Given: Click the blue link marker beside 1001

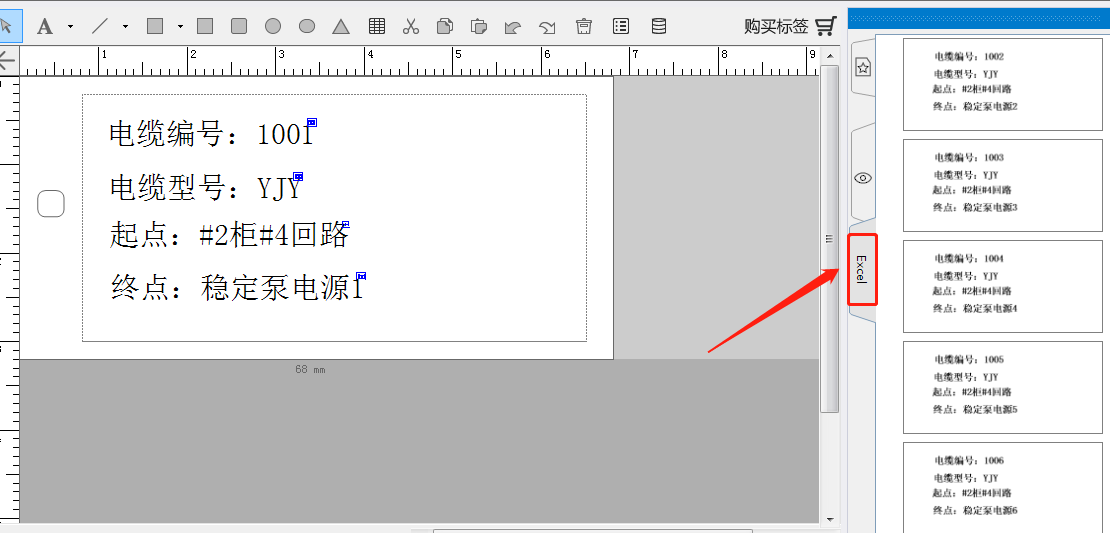Looking at the screenshot, I should pos(312,122).
